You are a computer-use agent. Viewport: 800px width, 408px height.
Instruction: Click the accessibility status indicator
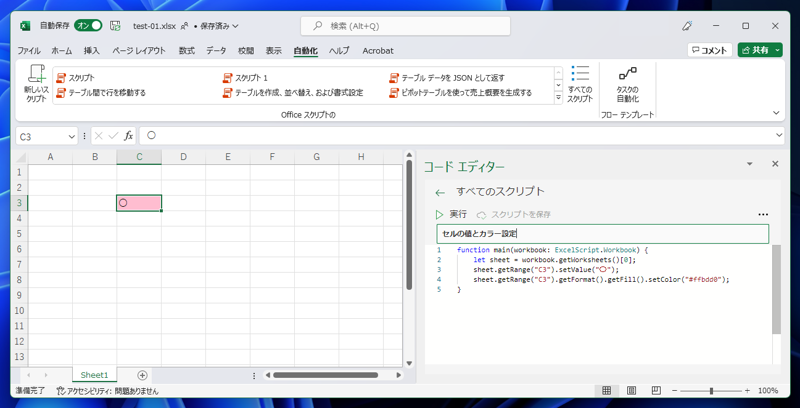107,391
